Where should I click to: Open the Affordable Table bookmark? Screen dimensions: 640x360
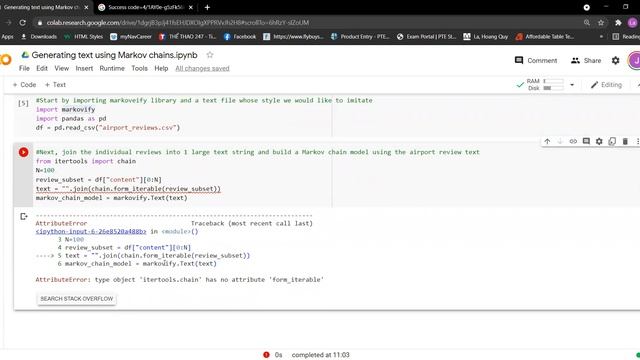point(545,36)
